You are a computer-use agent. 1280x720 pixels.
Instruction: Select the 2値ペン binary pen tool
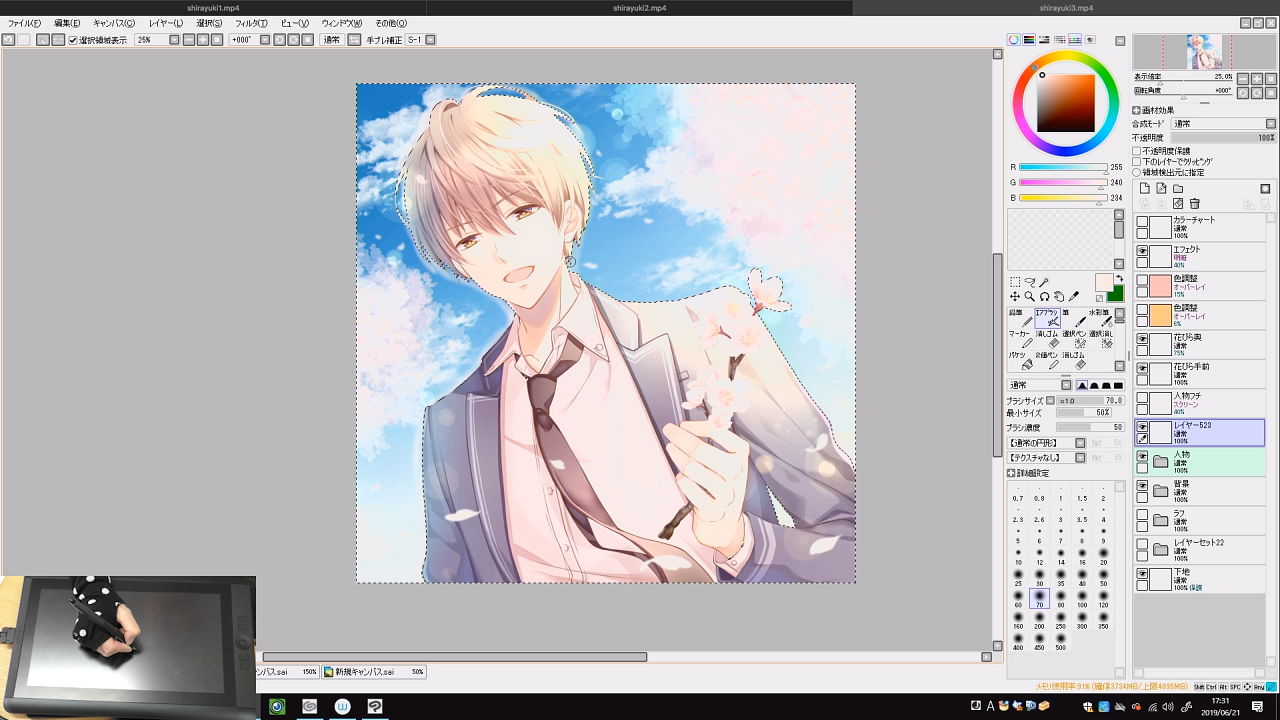pyautogui.click(x=1047, y=361)
